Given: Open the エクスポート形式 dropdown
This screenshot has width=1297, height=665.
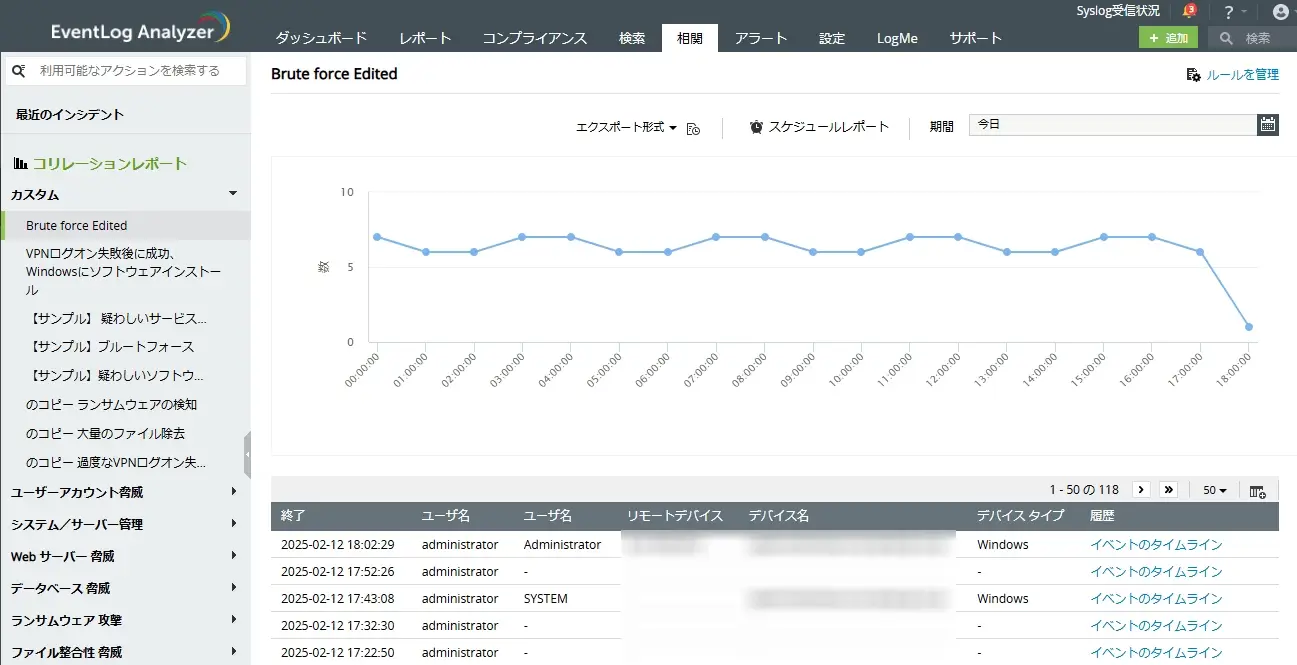Looking at the screenshot, I should [x=626, y=127].
